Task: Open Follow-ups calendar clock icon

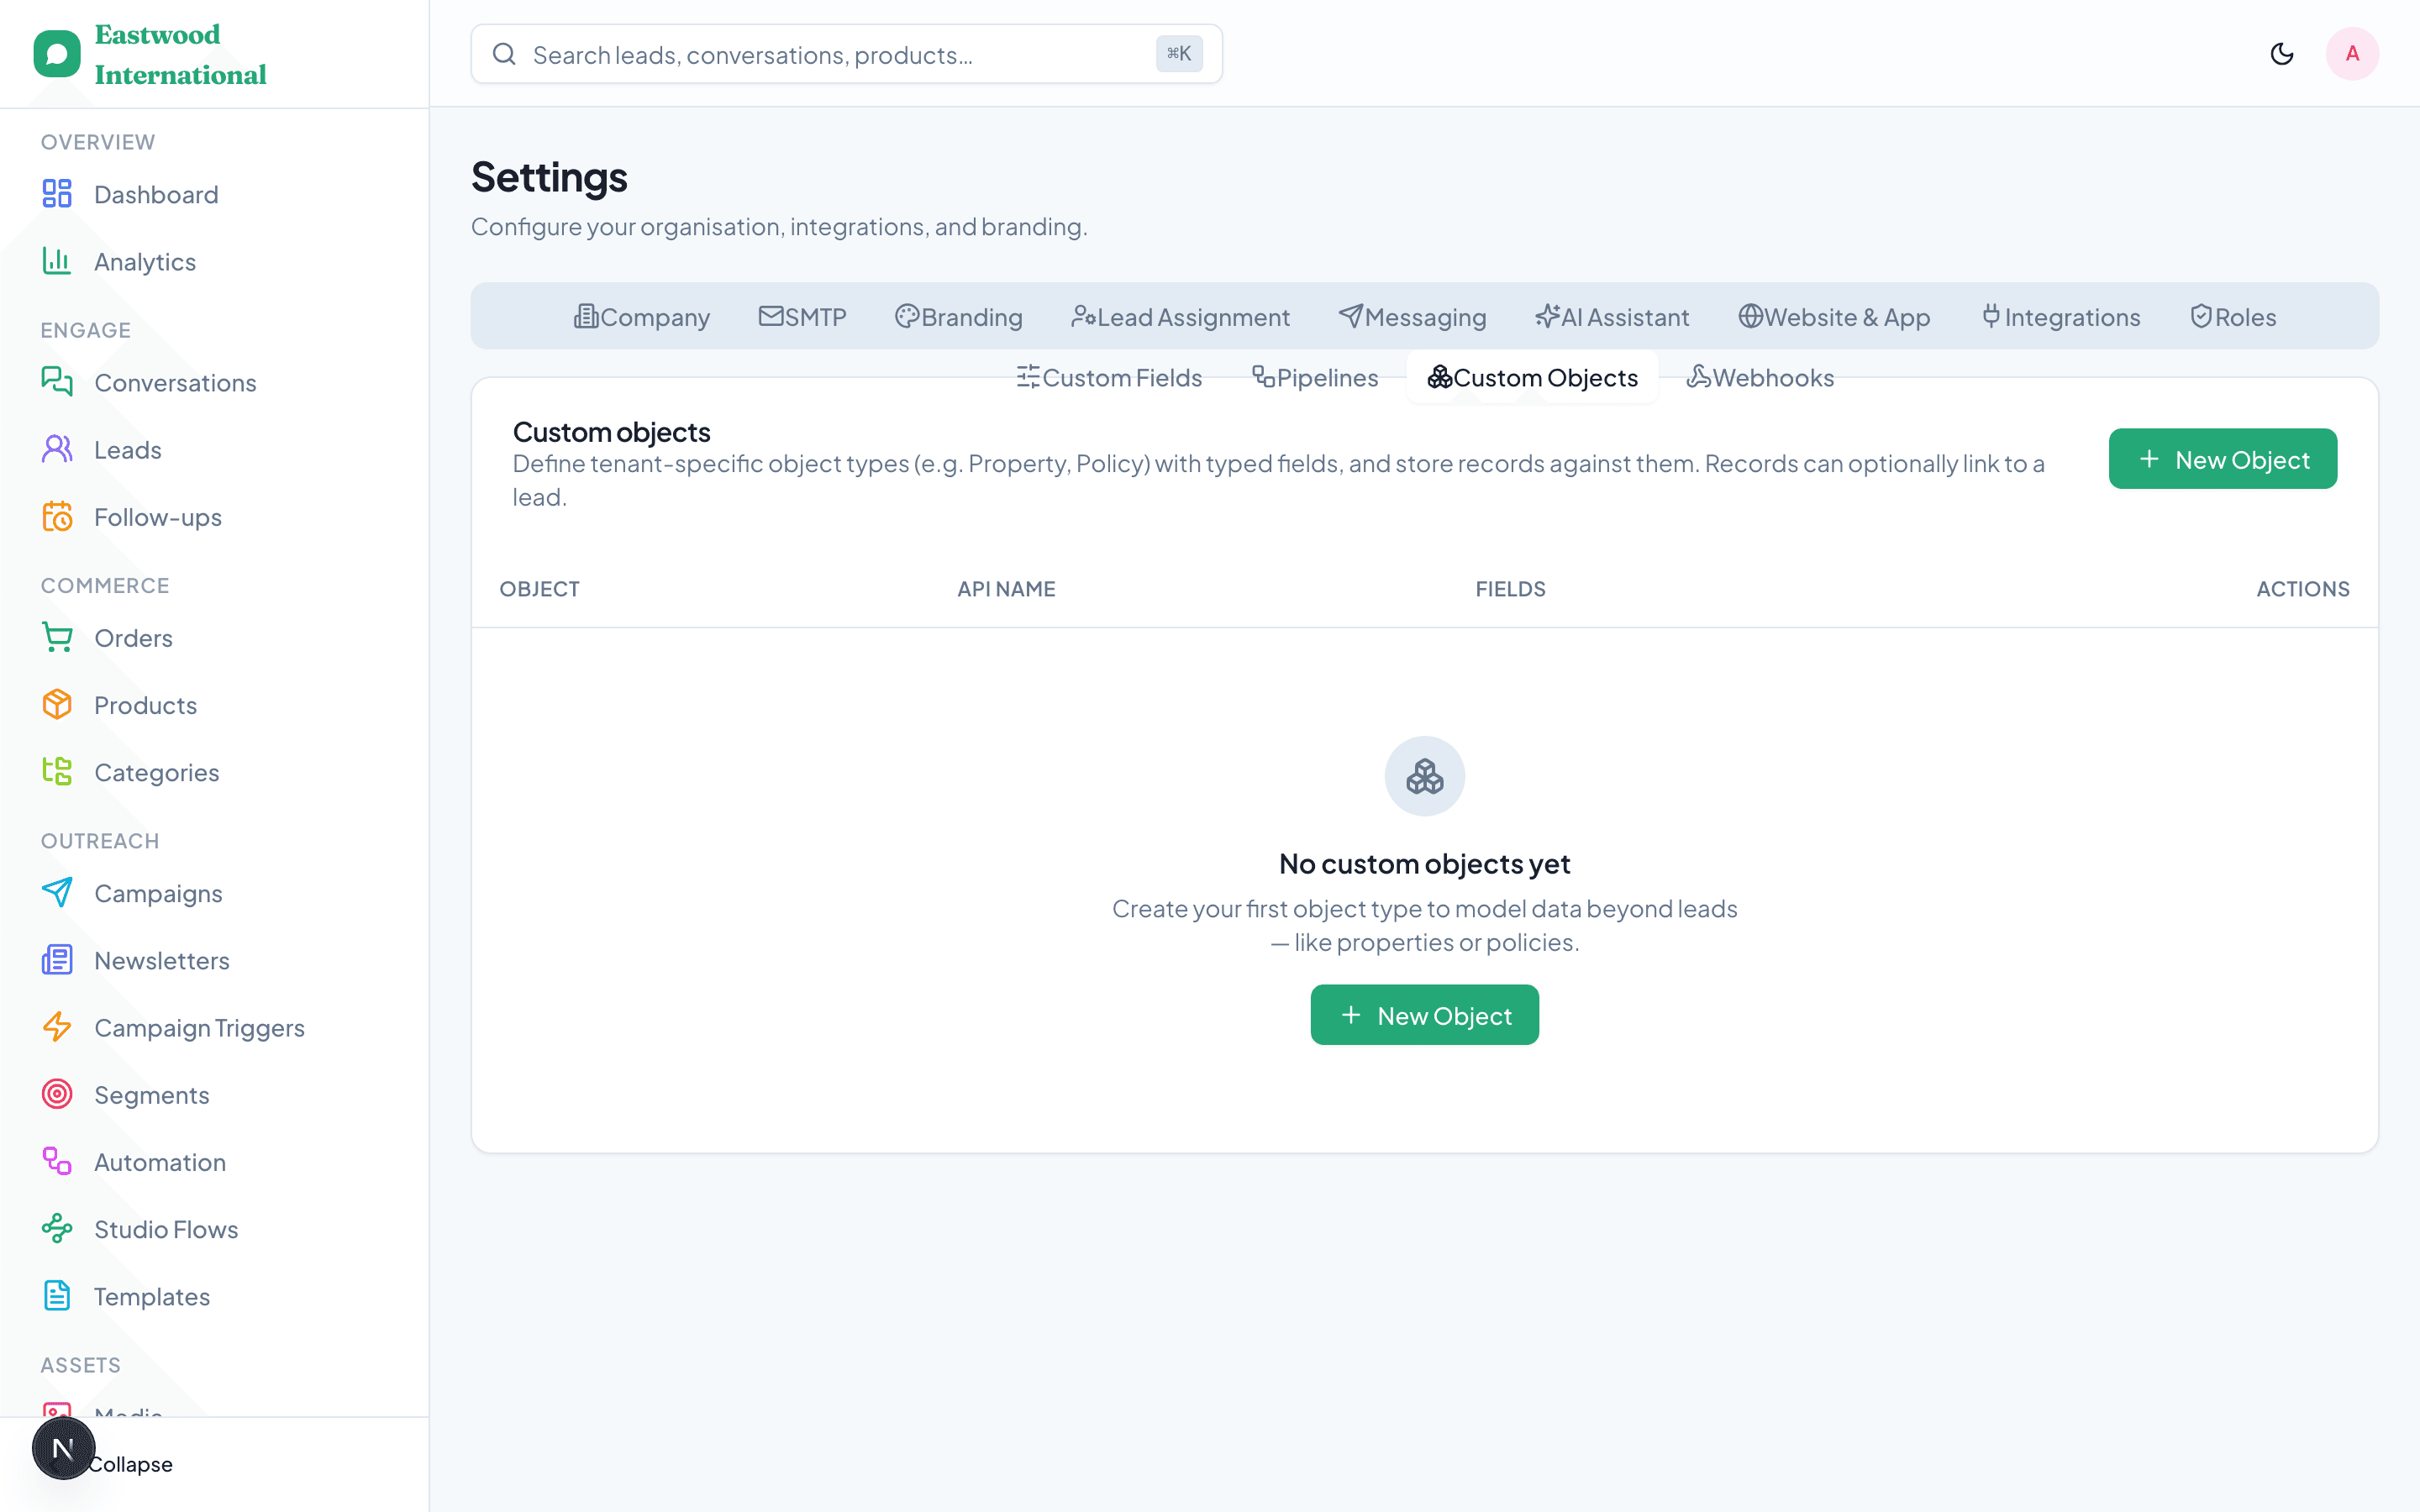Action: (x=57, y=517)
